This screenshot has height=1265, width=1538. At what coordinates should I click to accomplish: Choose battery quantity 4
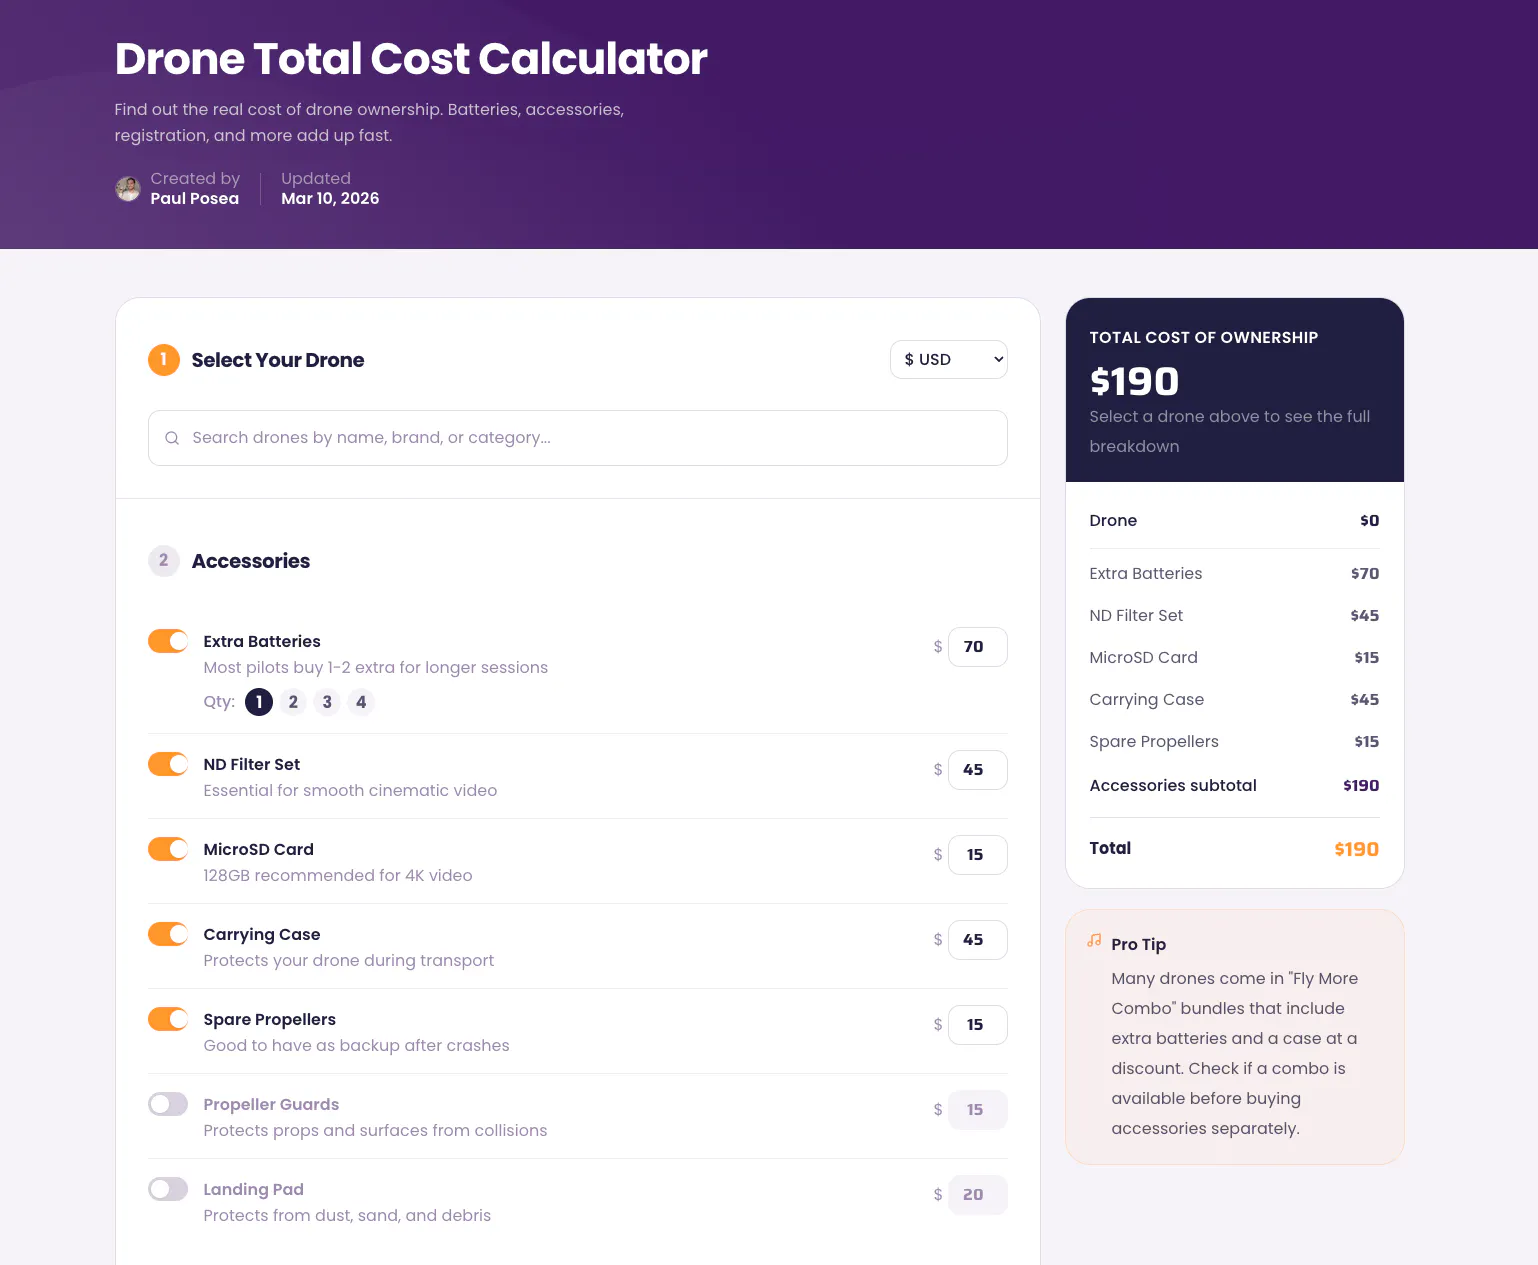361,702
